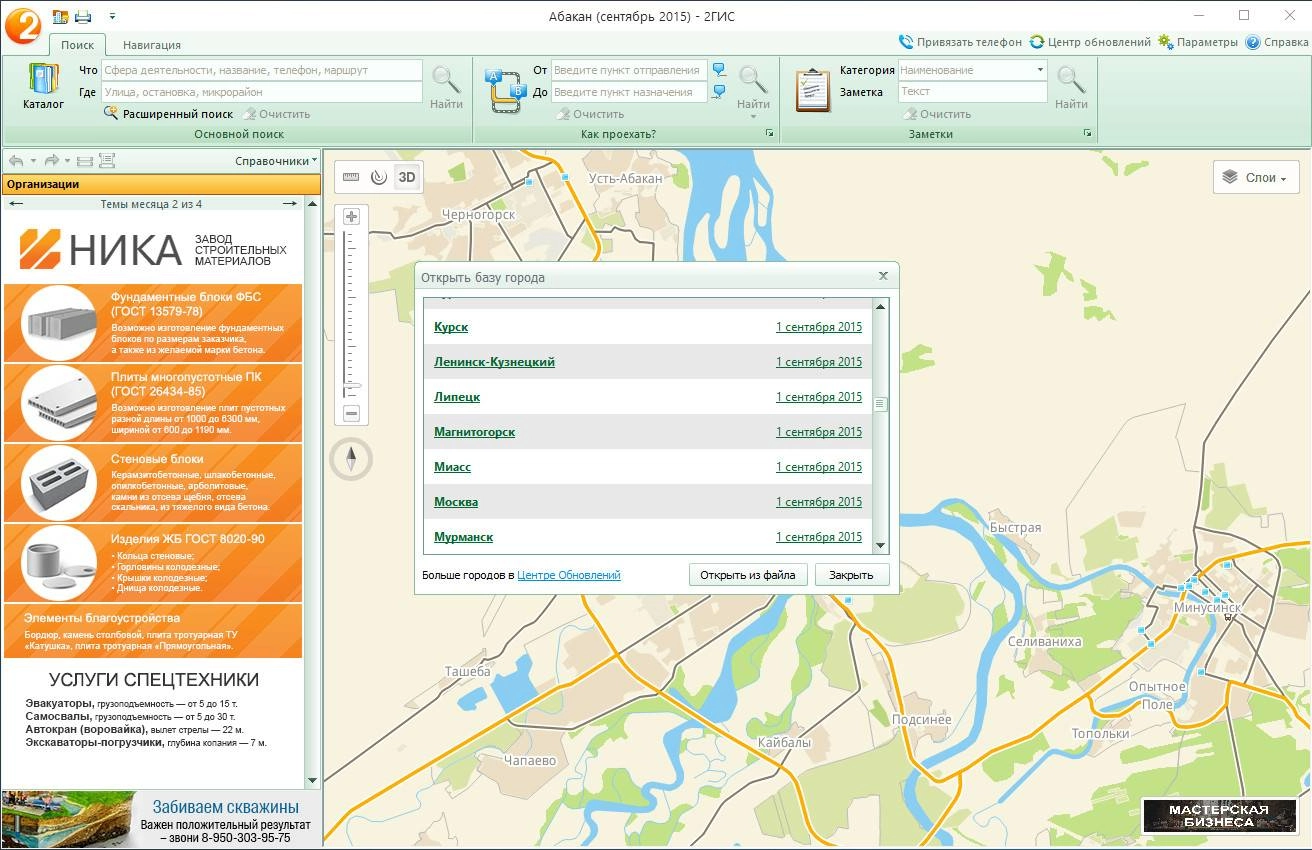Open Центр обновлений from the top bar

click(1090, 42)
